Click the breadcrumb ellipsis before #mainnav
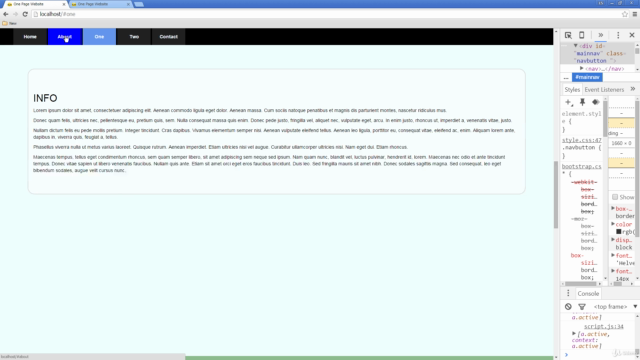This screenshot has height=360, width=640. 566,78
